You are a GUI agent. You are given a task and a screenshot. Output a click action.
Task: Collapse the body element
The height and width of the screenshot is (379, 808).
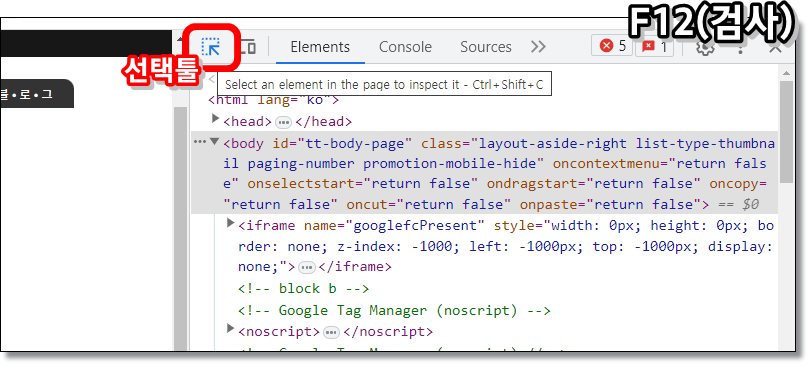click(x=215, y=141)
